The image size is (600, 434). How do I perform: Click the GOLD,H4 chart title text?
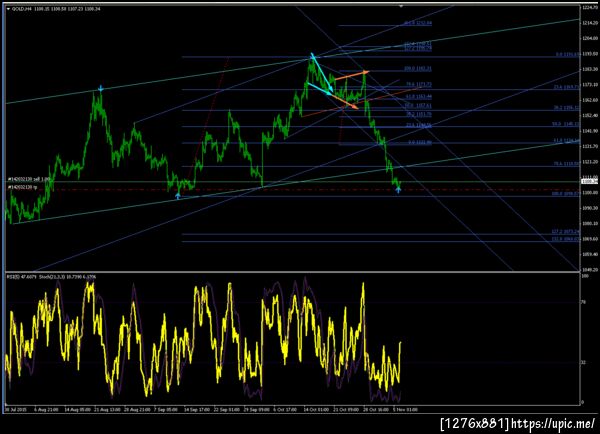[22, 8]
